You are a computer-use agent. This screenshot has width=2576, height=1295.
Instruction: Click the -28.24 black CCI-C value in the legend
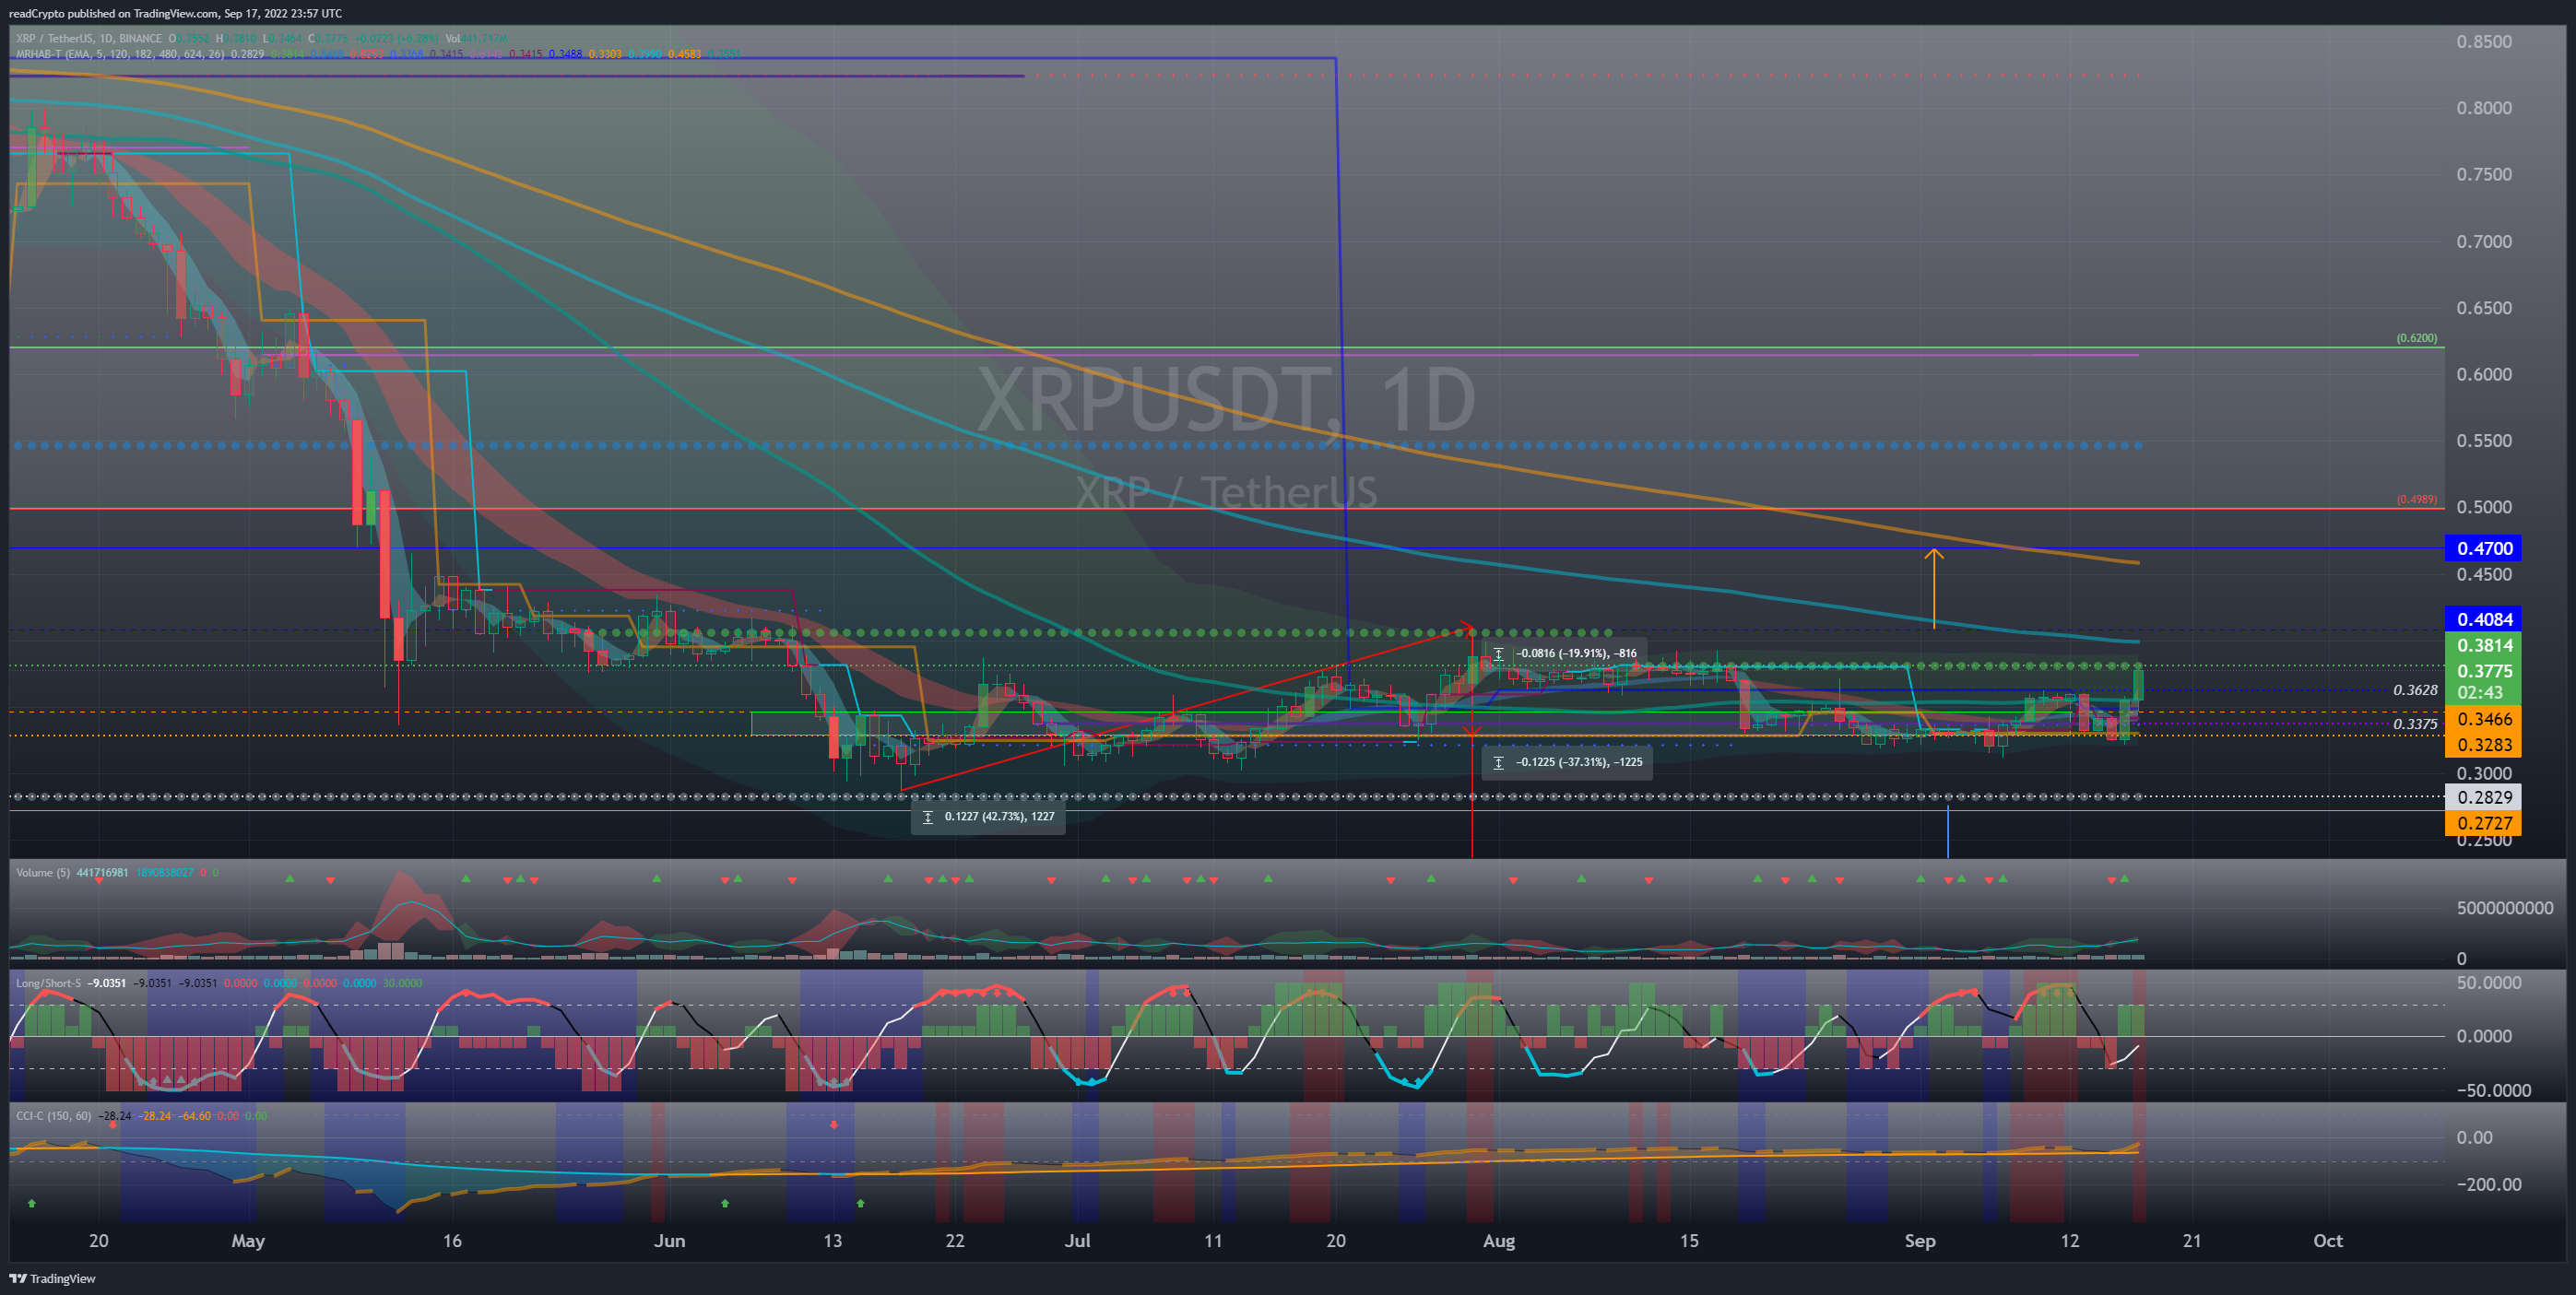coord(116,1116)
